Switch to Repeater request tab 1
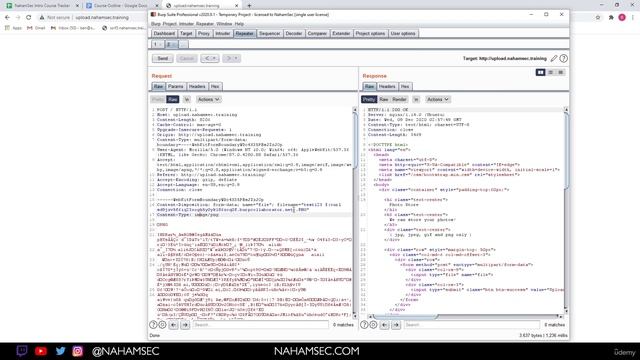640x360 pixels. click(x=157, y=44)
